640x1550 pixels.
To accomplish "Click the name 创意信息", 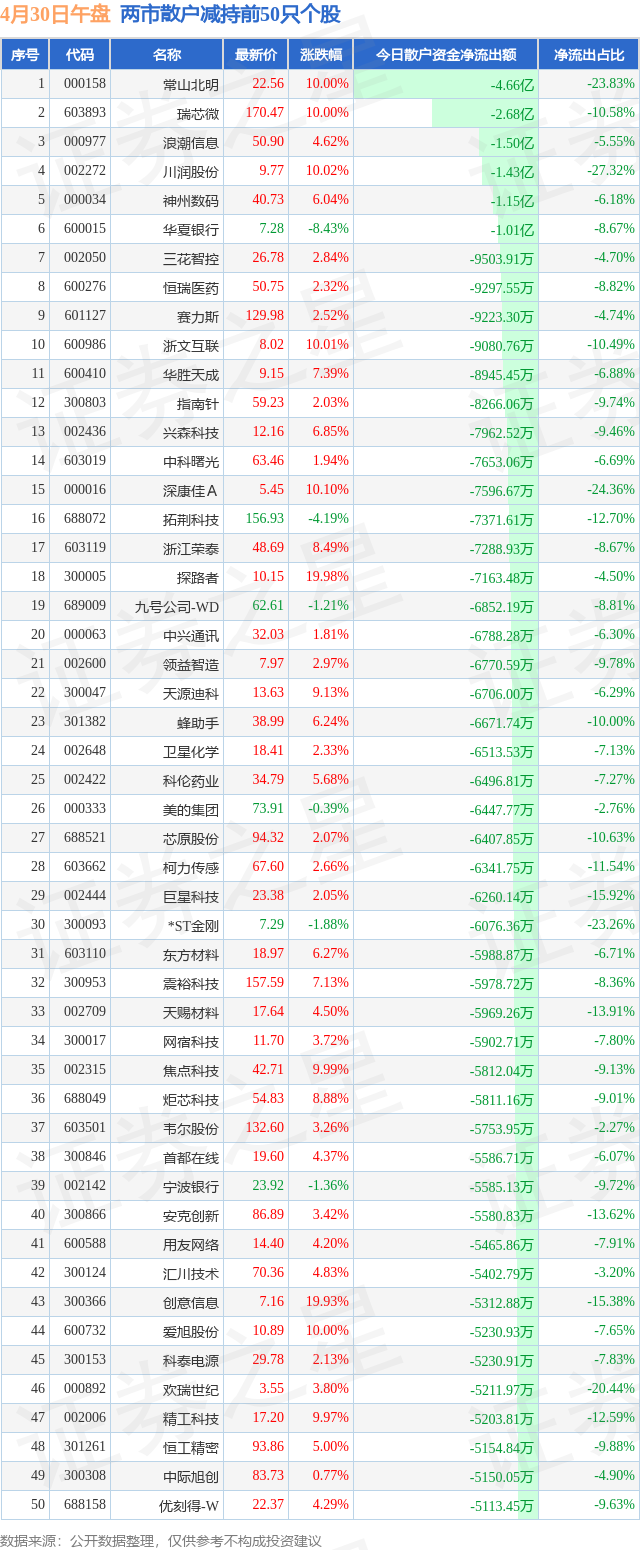I will [x=191, y=1302].
